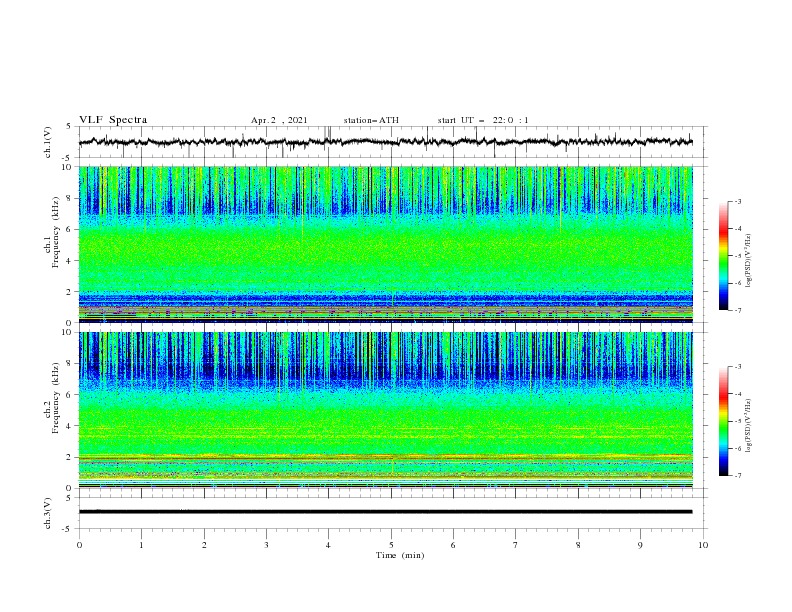This screenshot has width=792, height=612.
Task: Click time axis tick label "1"
Action: pyautogui.click(x=141, y=545)
